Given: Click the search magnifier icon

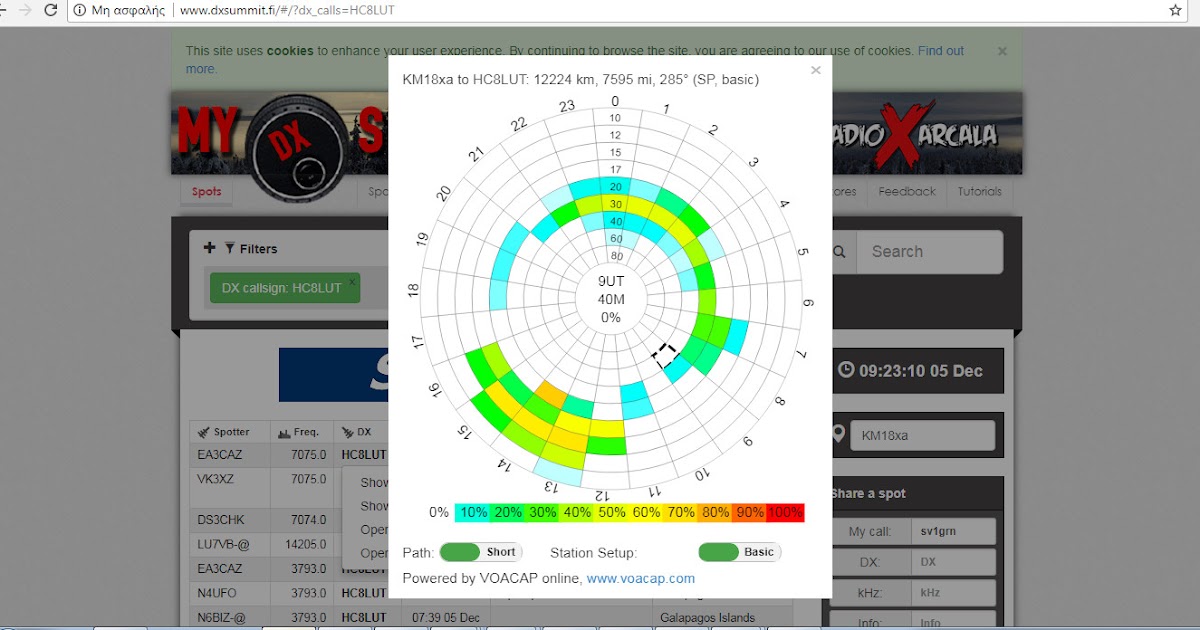Looking at the screenshot, I should [839, 252].
